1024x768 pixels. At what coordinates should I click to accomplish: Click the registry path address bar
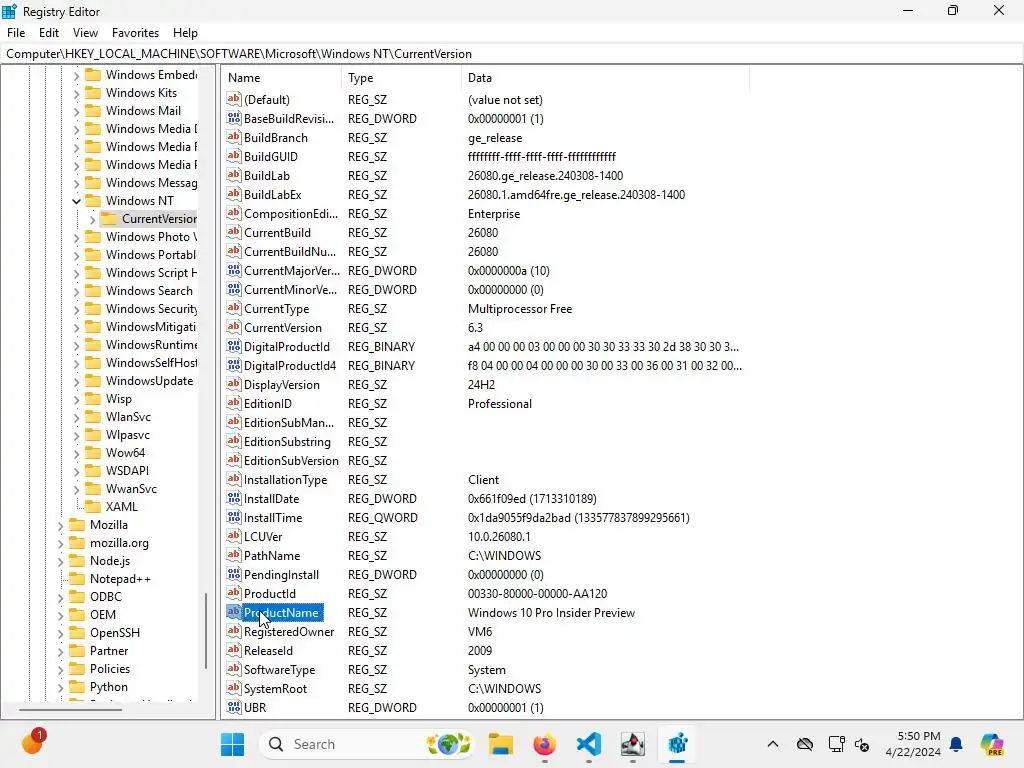tap(512, 54)
